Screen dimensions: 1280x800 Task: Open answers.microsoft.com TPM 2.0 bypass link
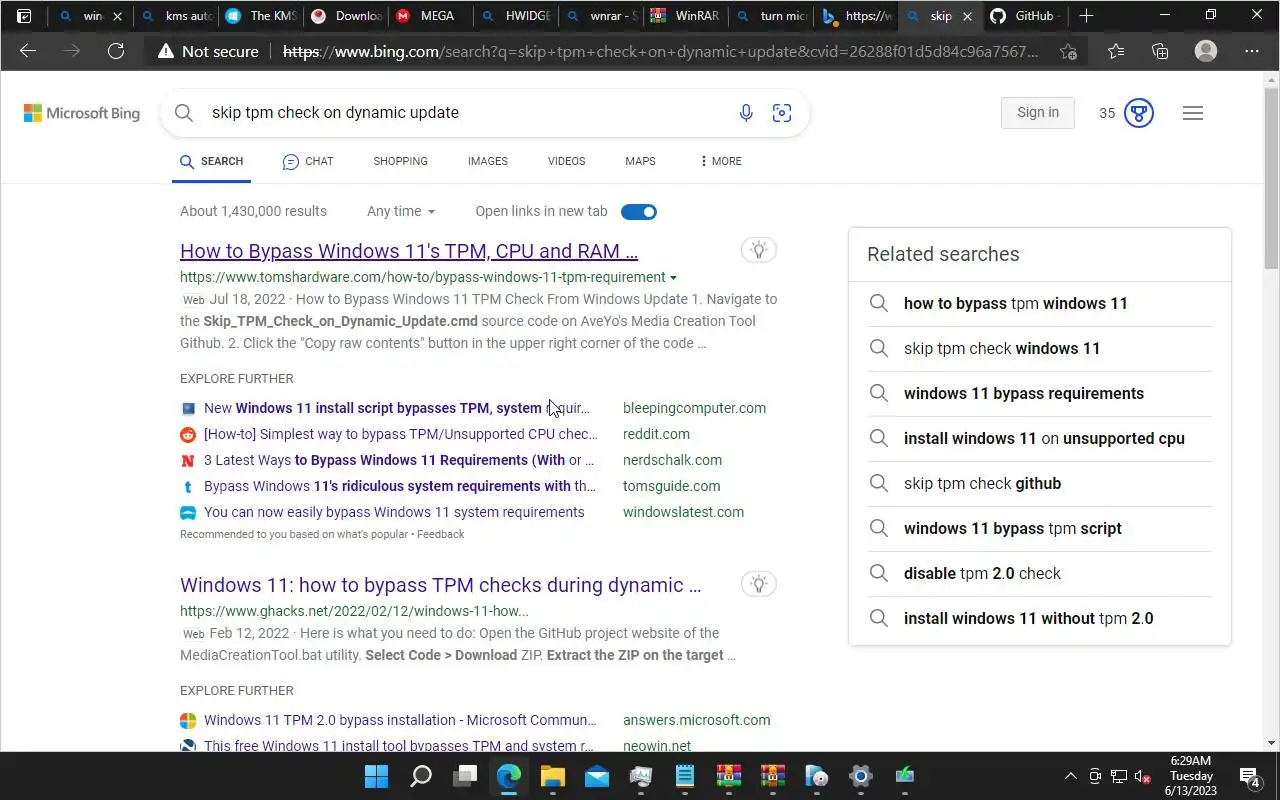pyautogui.click(x=400, y=720)
